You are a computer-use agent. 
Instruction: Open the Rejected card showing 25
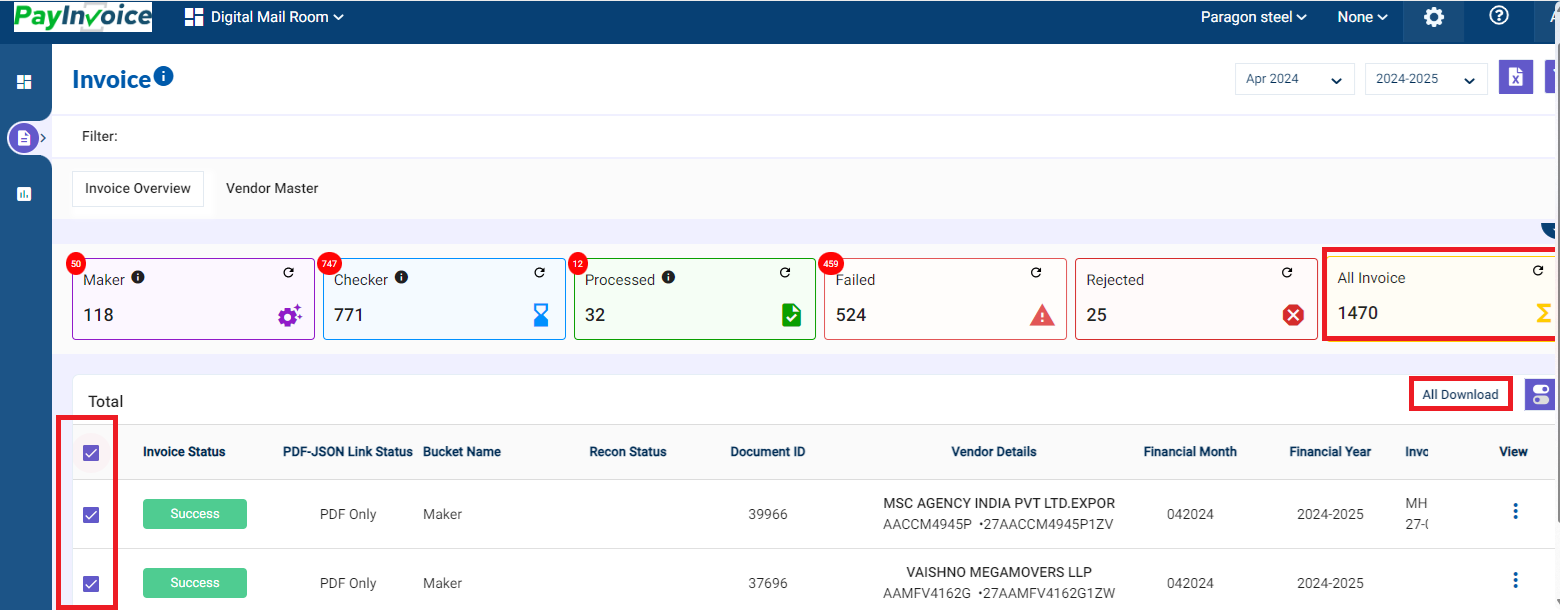tap(1197, 299)
